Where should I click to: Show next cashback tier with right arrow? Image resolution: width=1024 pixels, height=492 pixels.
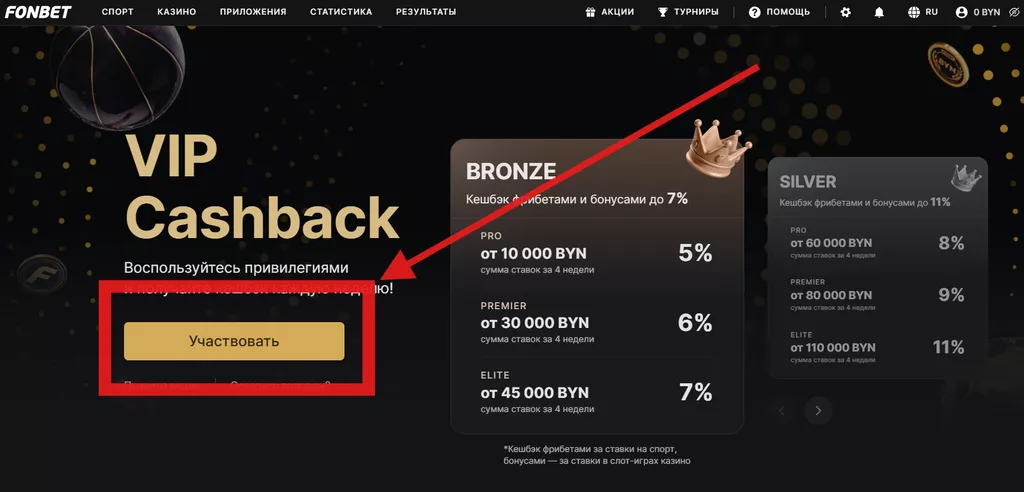[818, 410]
